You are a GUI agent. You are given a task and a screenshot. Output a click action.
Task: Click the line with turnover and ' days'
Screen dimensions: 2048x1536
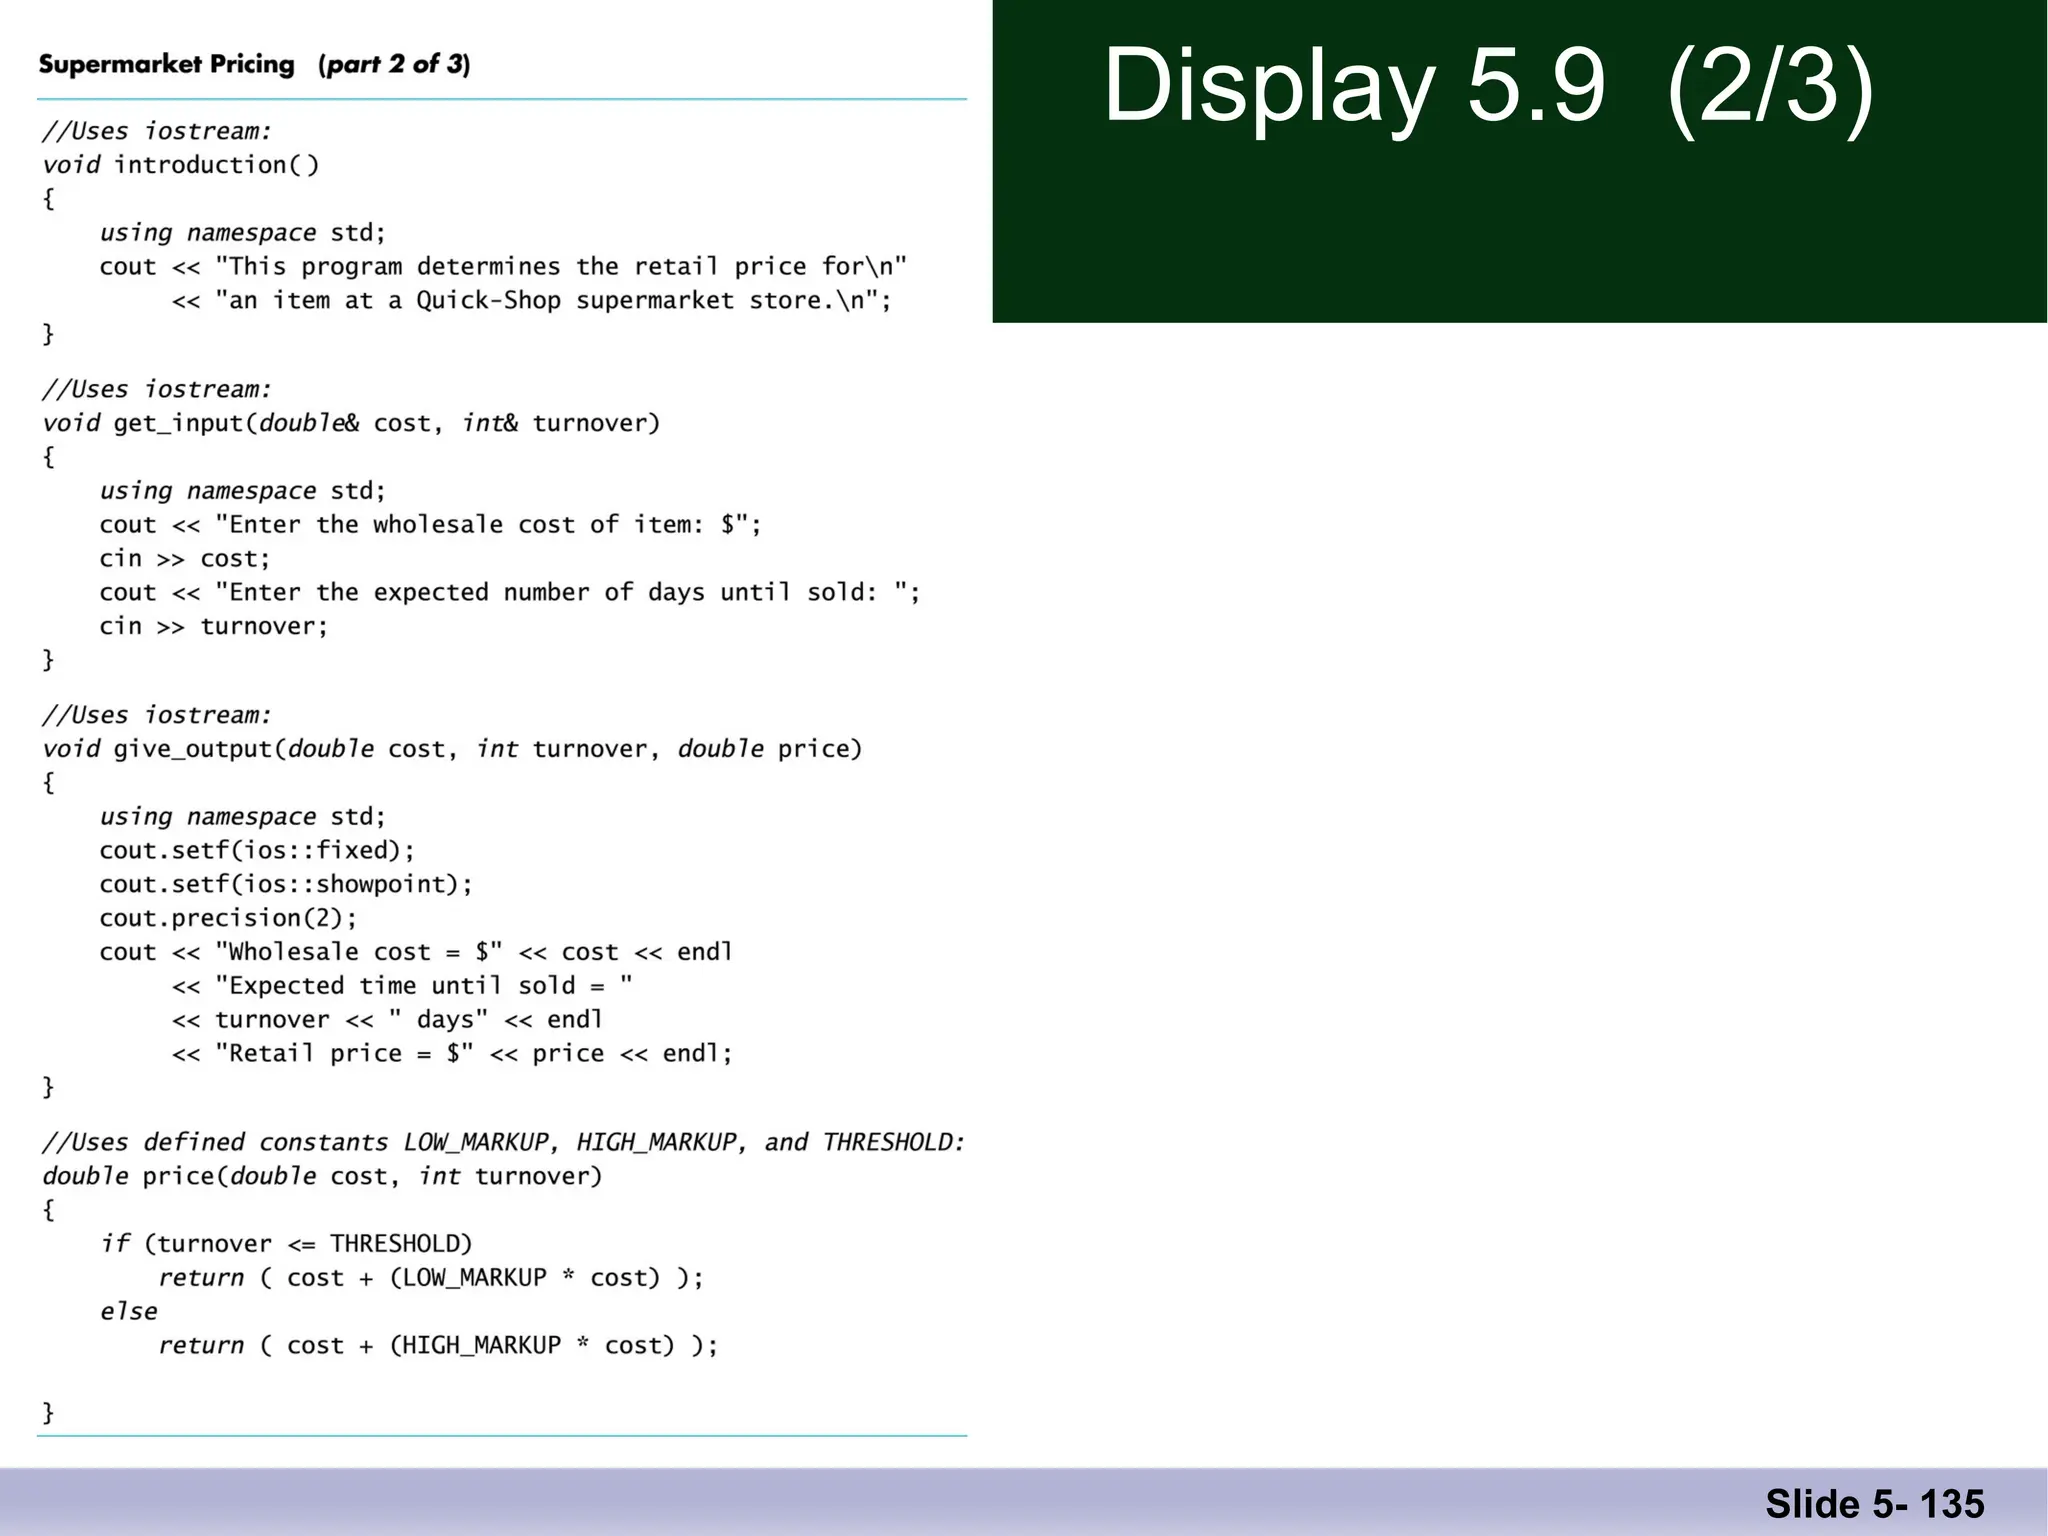pyautogui.click(x=387, y=1021)
